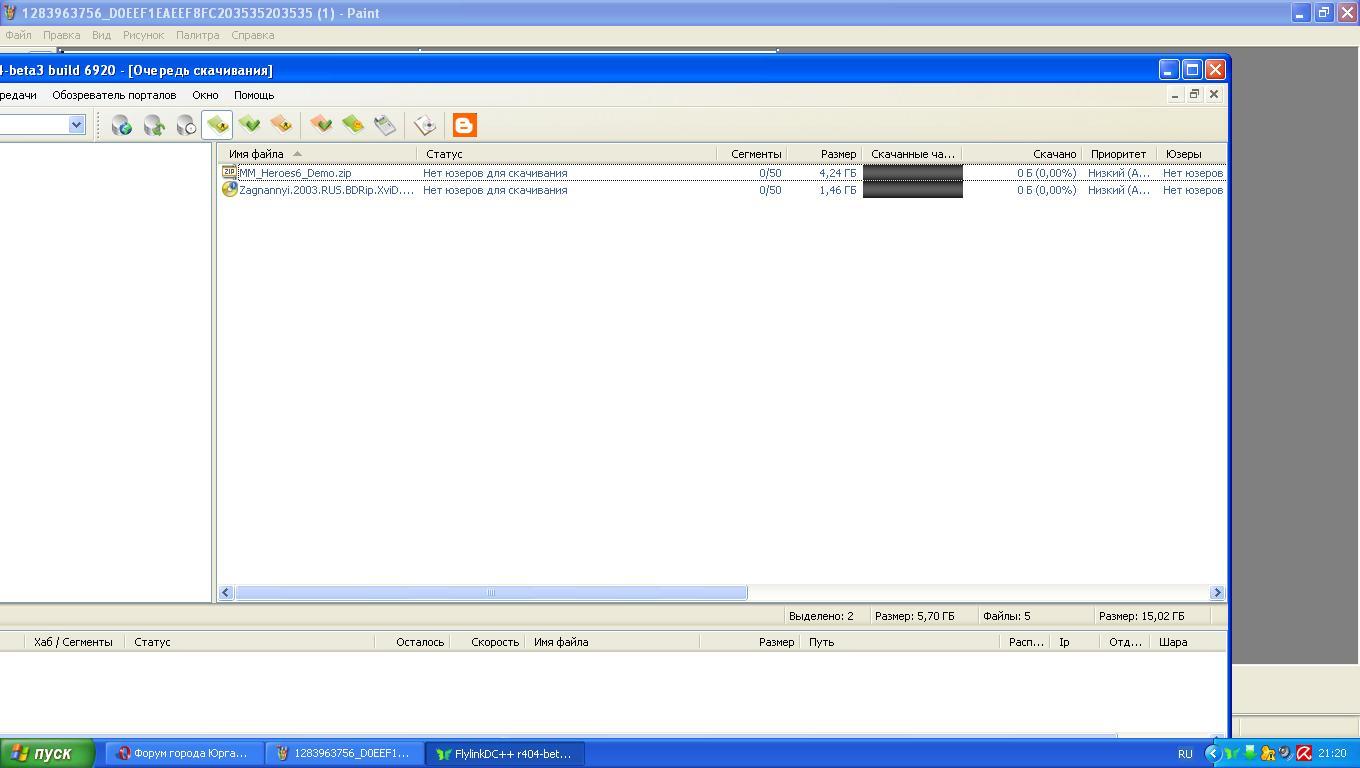
Task: Click the calculator-like toolbar icon
Action: (x=385, y=125)
